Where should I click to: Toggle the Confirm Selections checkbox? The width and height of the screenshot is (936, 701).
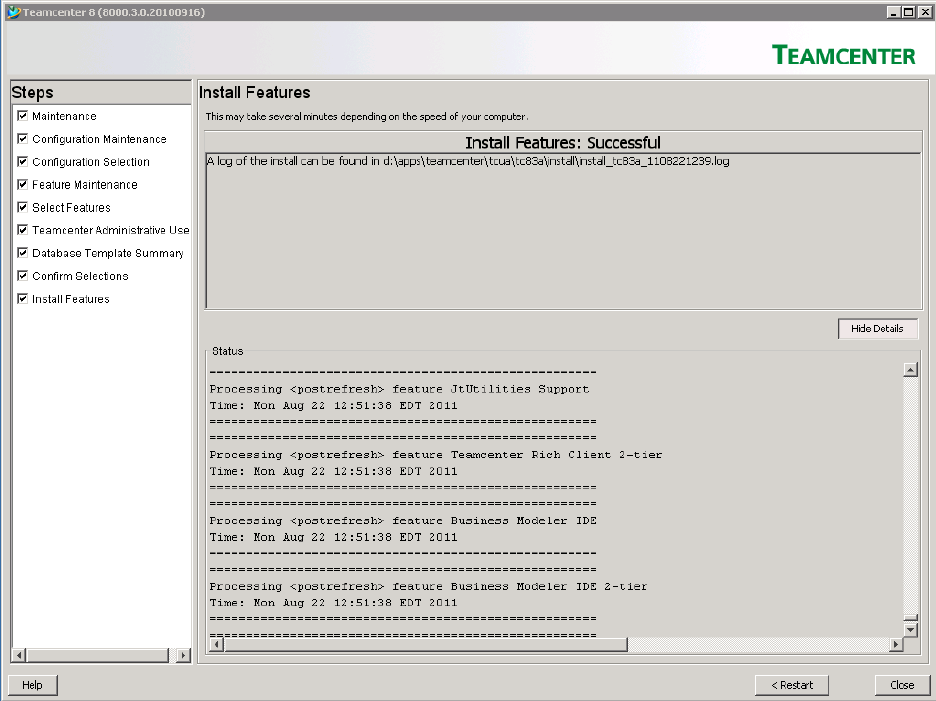(x=23, y=276)
